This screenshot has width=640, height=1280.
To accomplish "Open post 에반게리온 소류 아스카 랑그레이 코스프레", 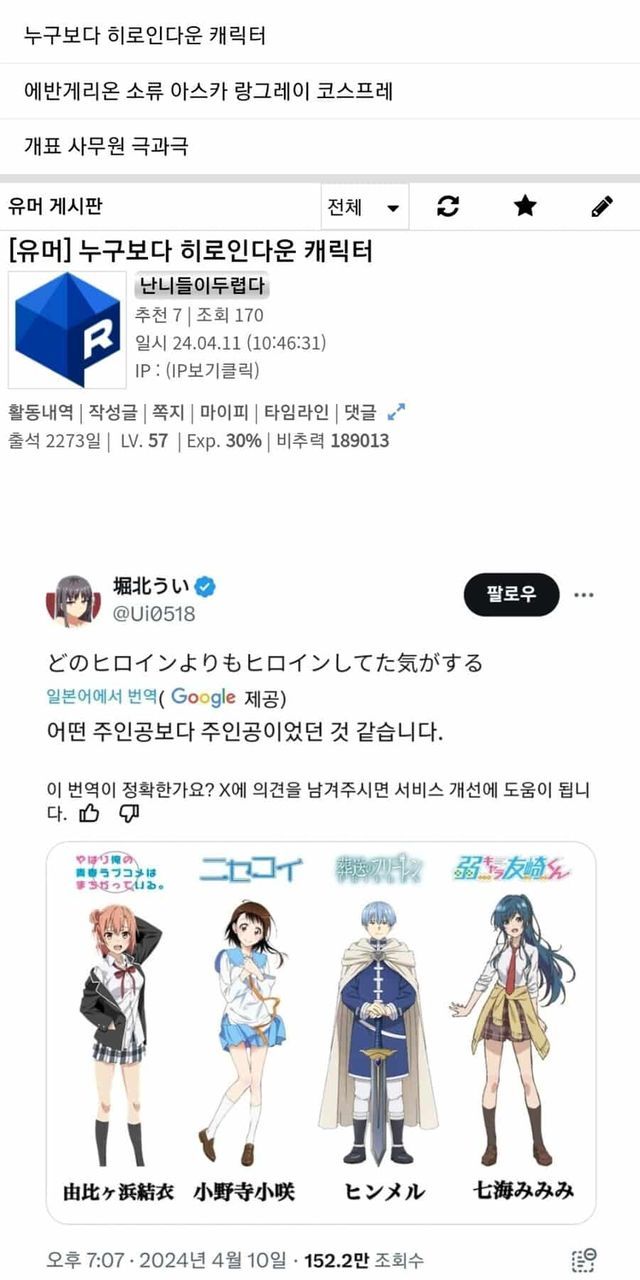I will point(320,91).
